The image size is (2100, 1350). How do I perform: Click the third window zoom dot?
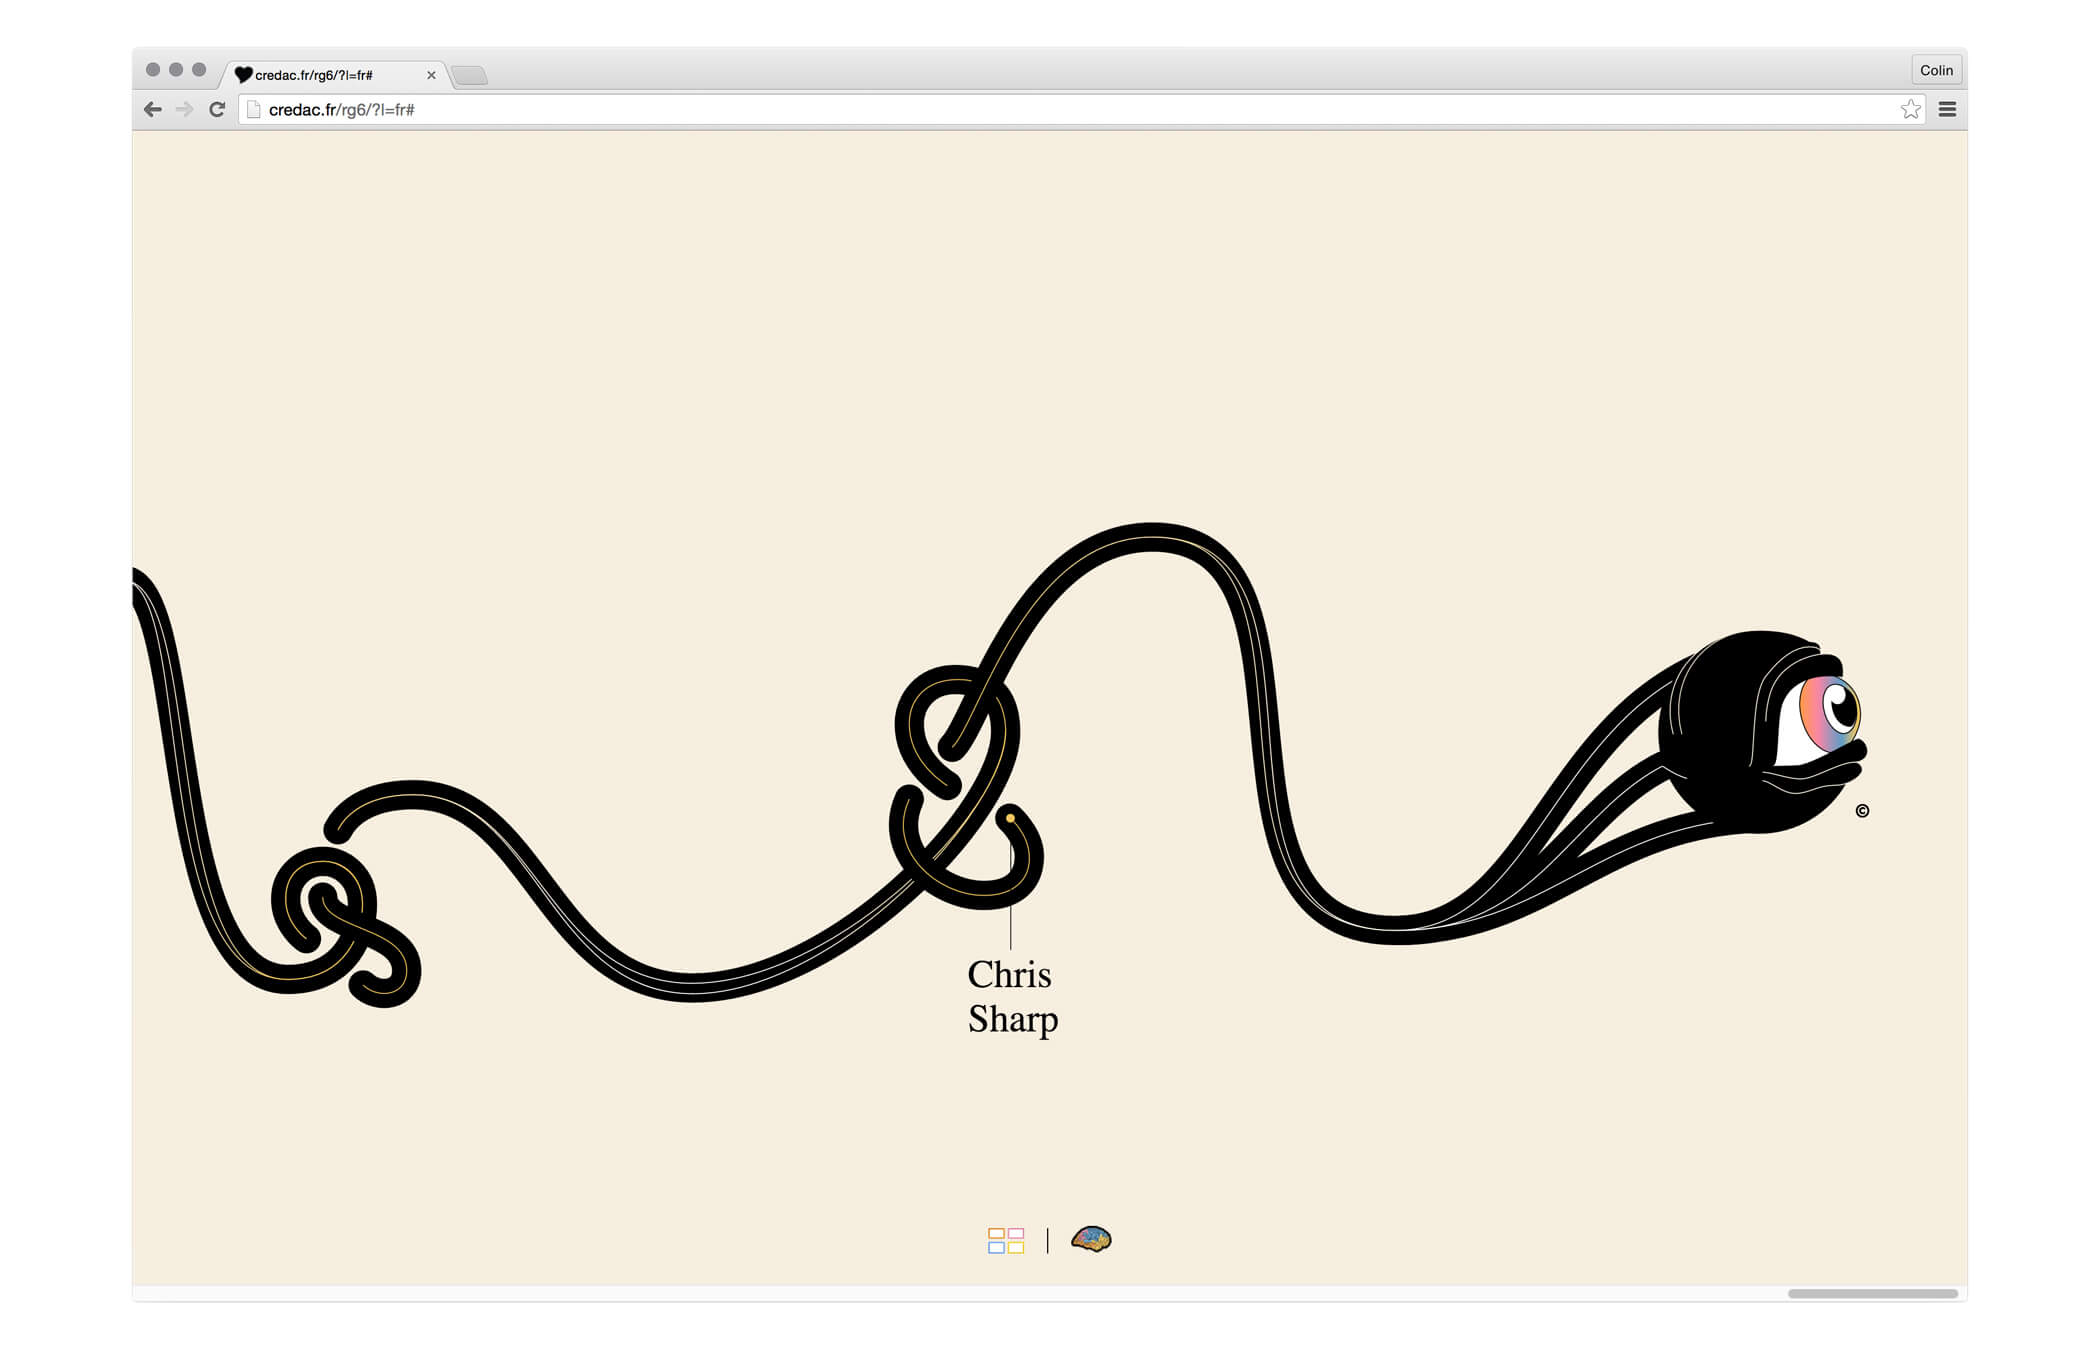pyautogui.click(x=199, y=70)
